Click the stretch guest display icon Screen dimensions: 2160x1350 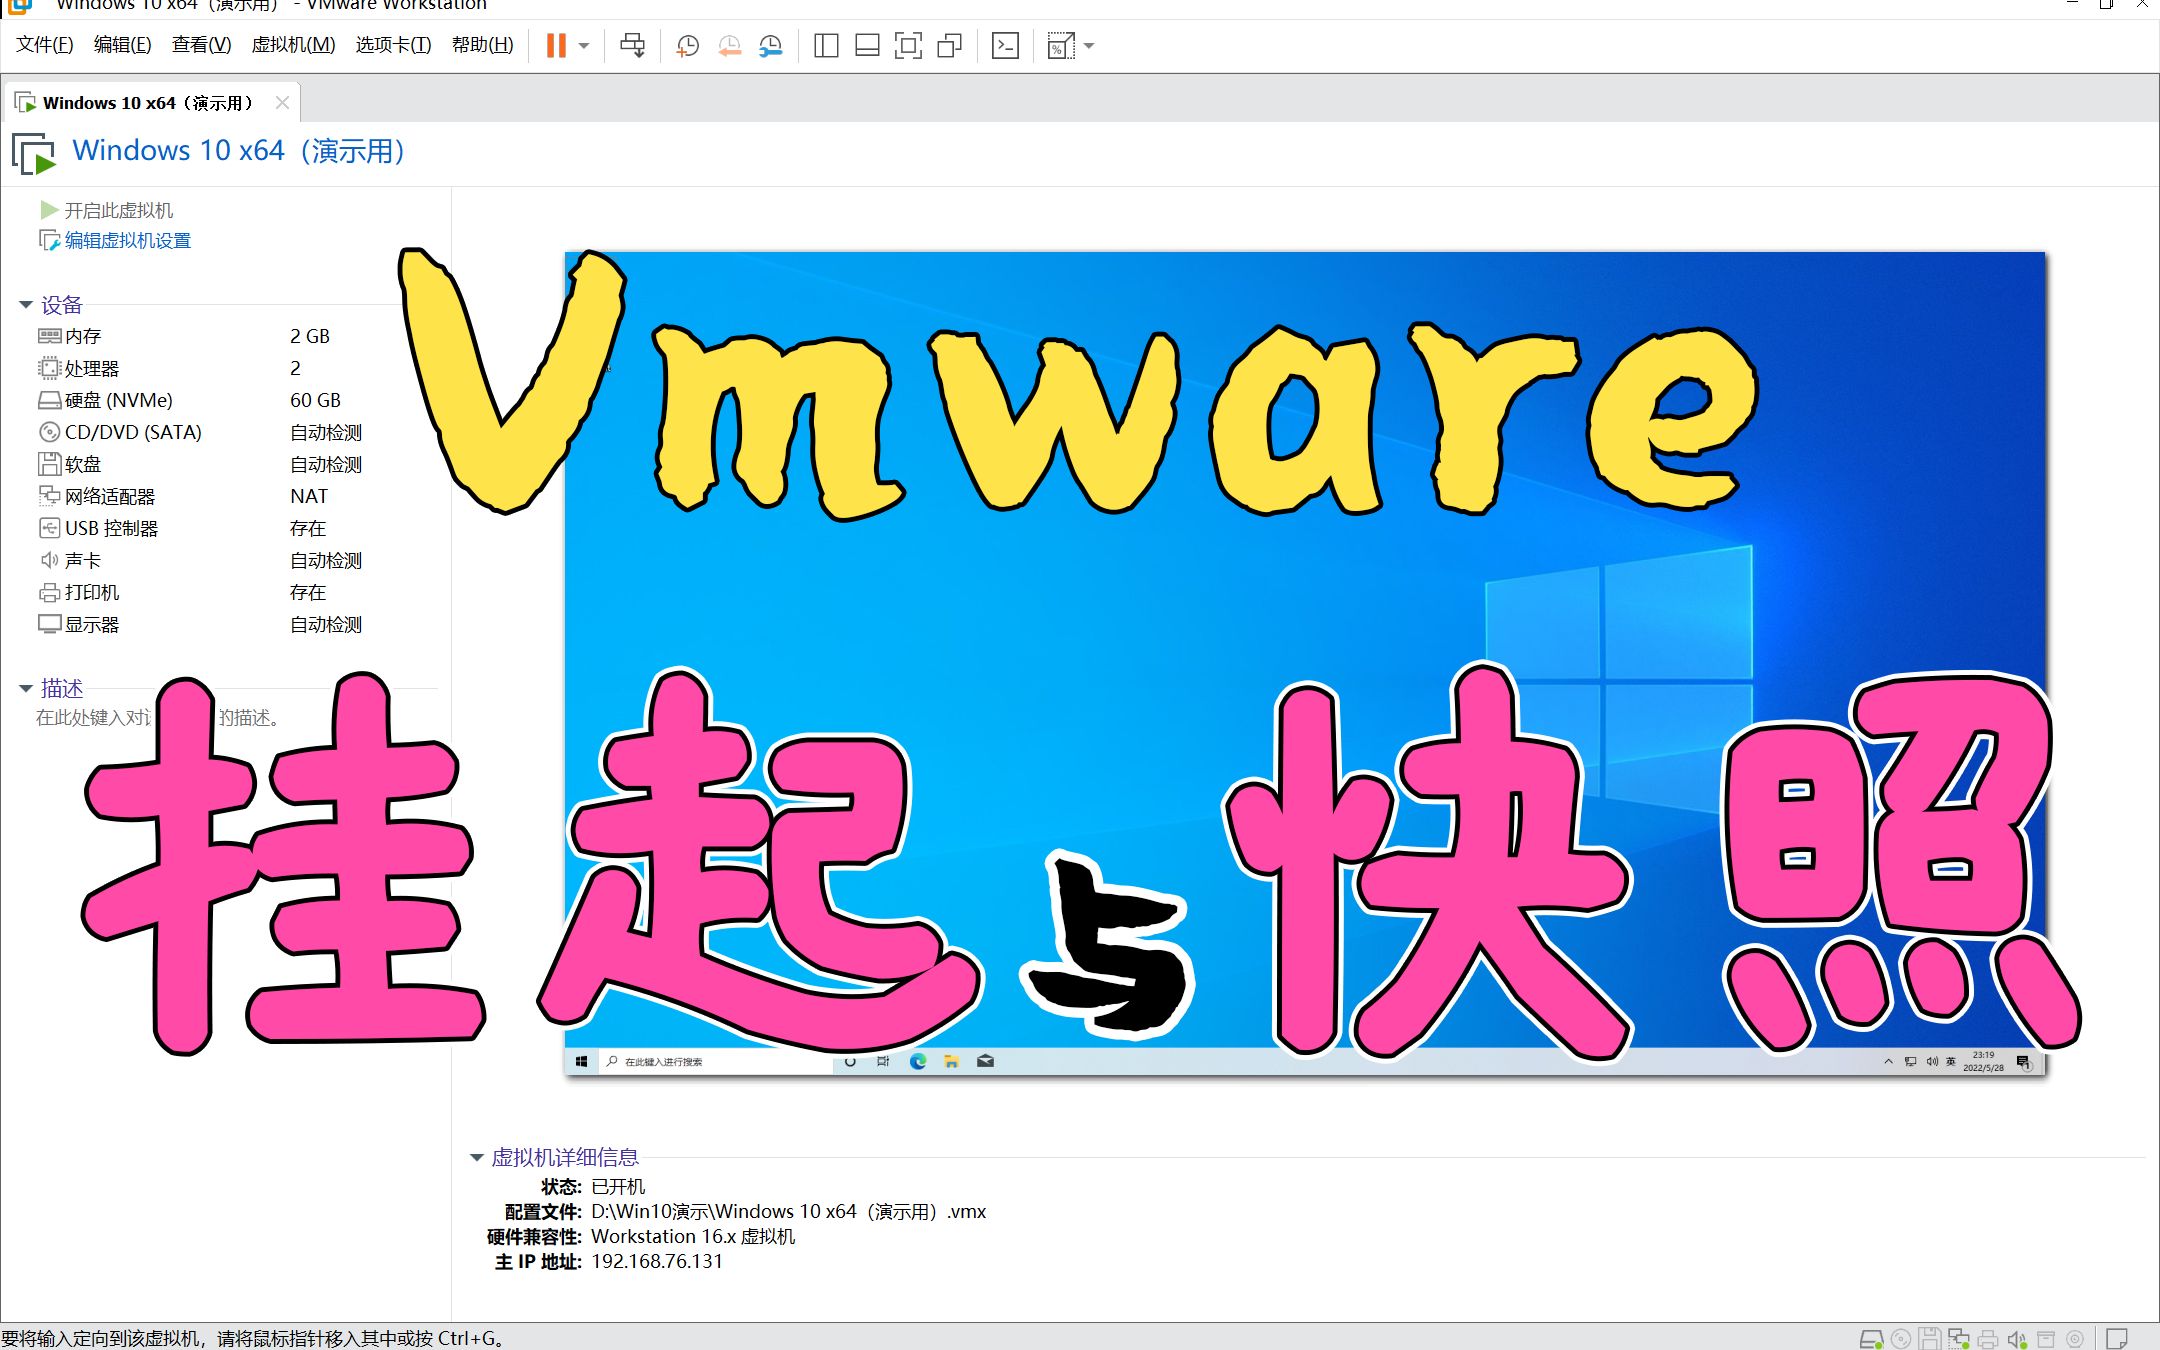(1060, 46)
